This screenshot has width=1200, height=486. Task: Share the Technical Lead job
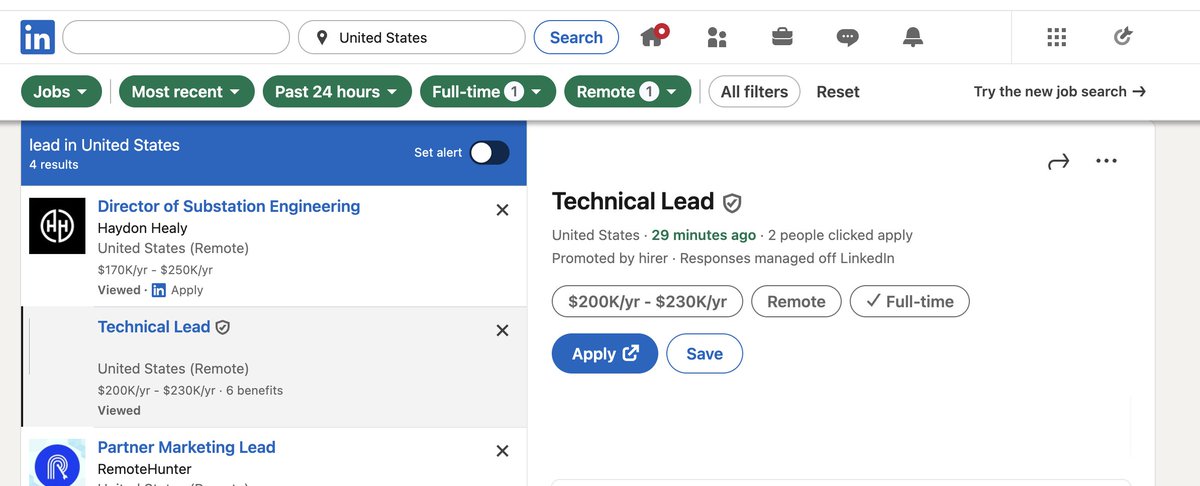(1058, 161)
